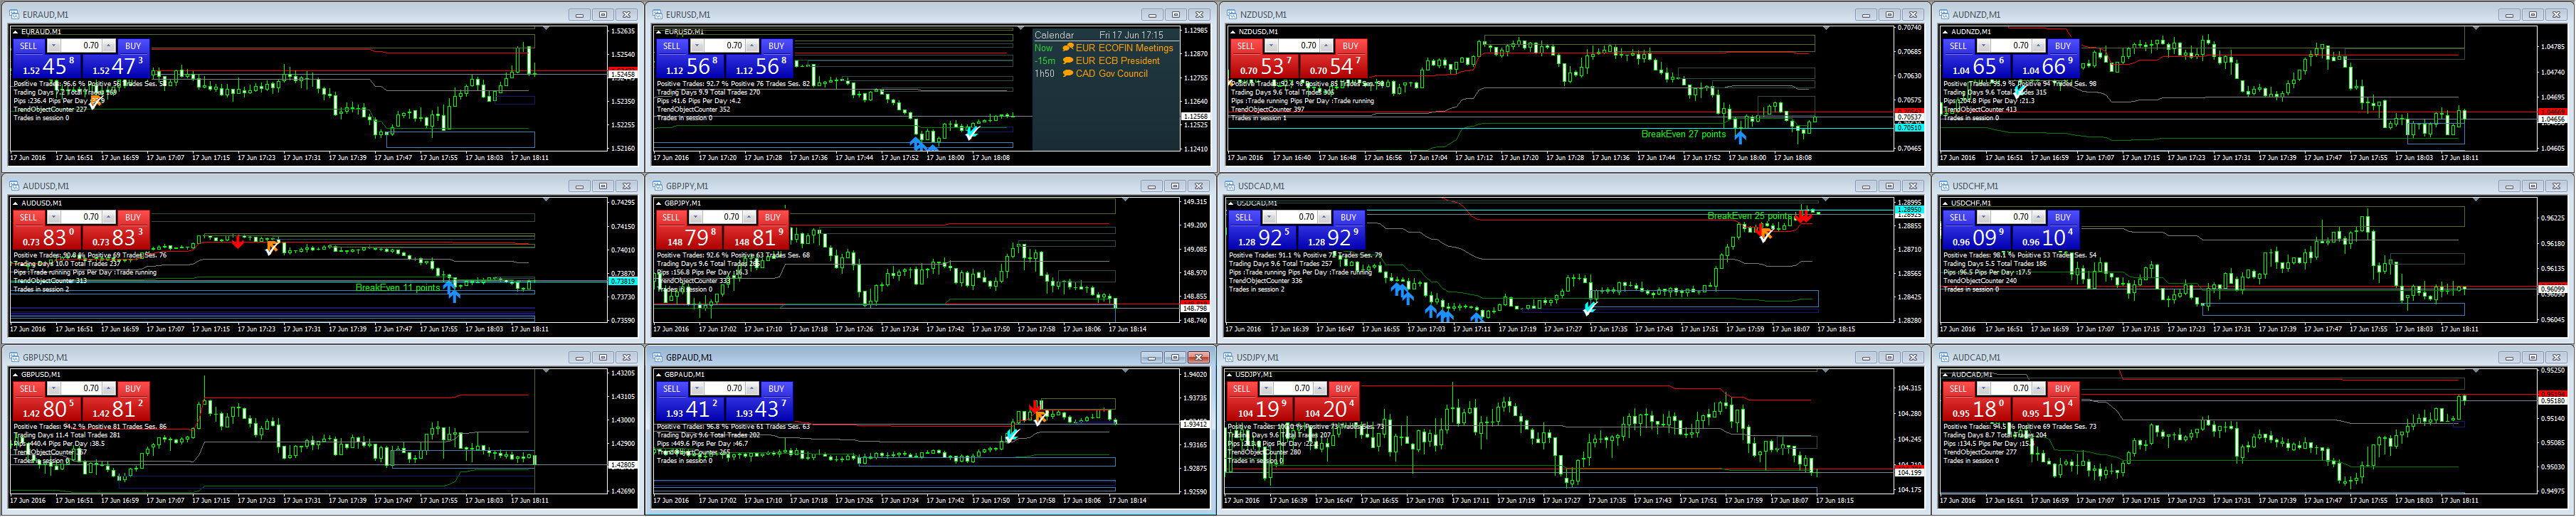Screen dimensions: 2576x517
Task: Collapse the one-click trading panel on GBPJPY chart
Action: pyautogui.click(x=659, y=203)
